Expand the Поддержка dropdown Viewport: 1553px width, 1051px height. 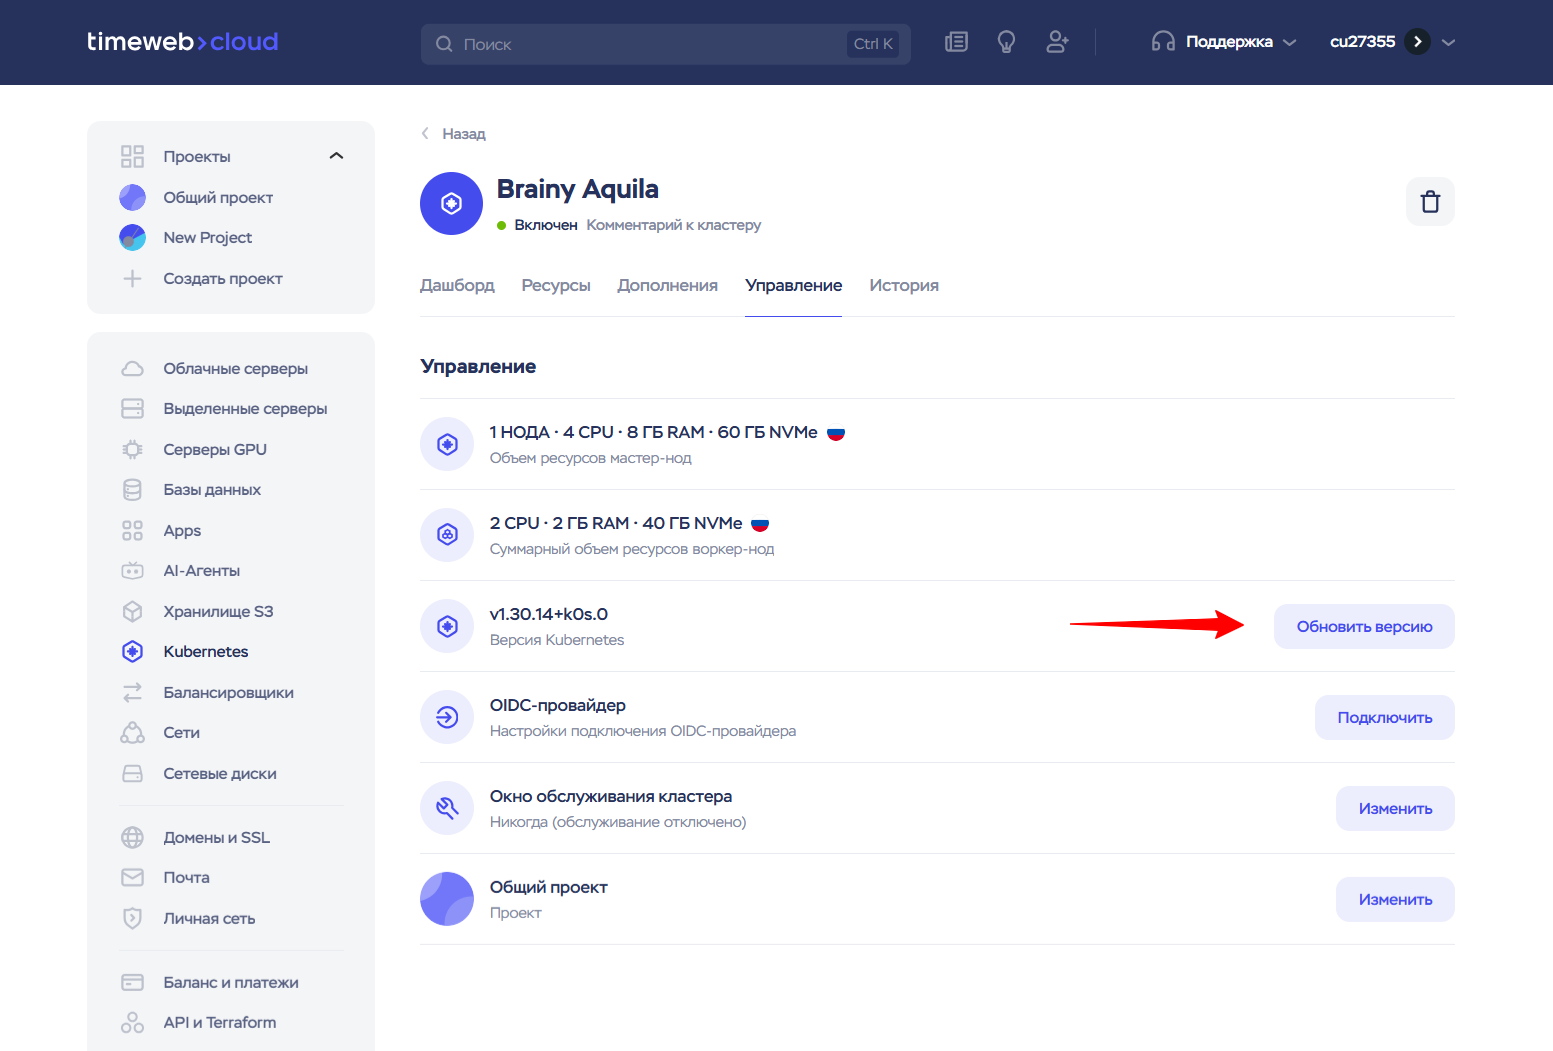(x=1224, y=42)
